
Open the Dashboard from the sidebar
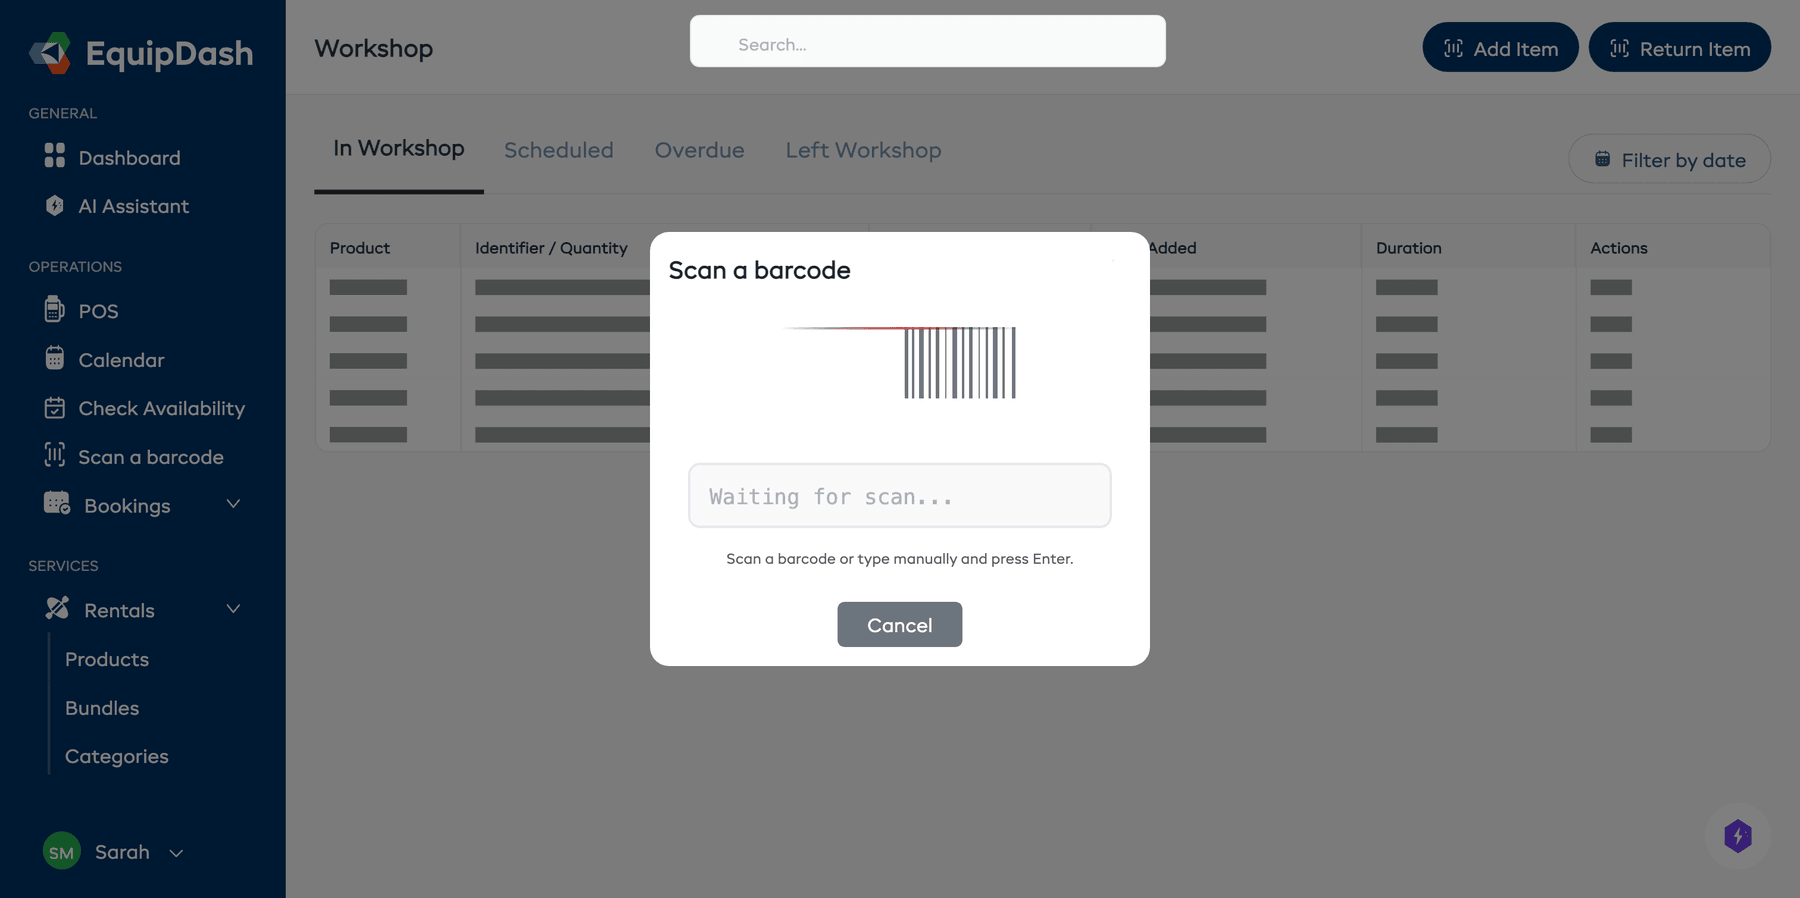tap(128, 157)
